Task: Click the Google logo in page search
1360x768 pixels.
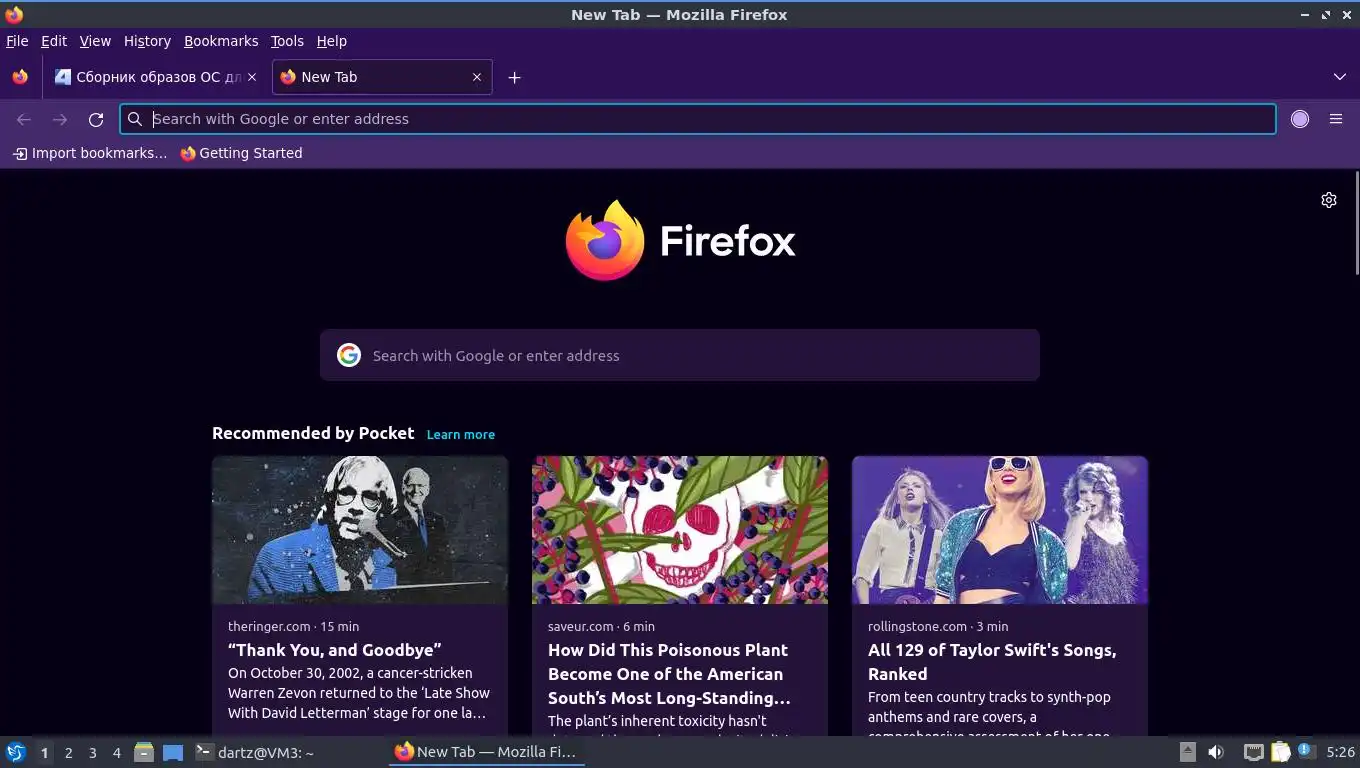Action: tap(349, 355)
